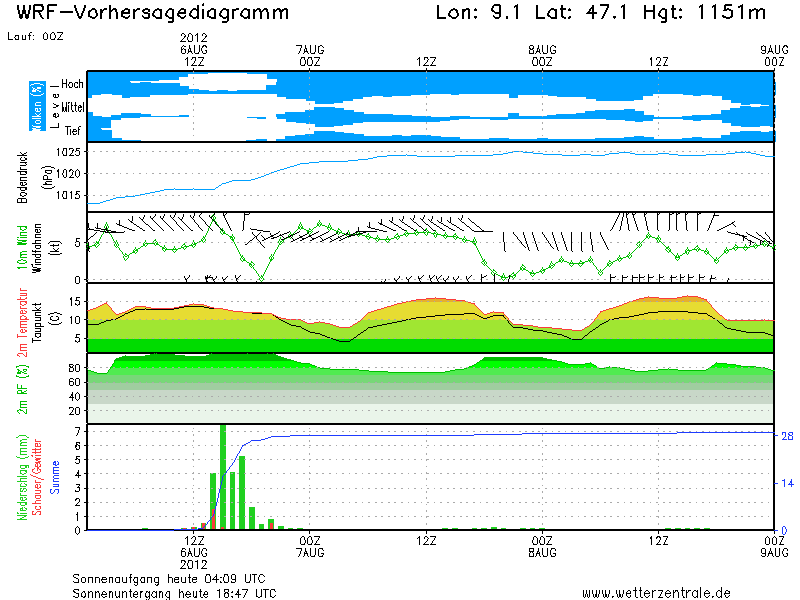Click the green Niederschlag (mm) axis label

[21, 477]
